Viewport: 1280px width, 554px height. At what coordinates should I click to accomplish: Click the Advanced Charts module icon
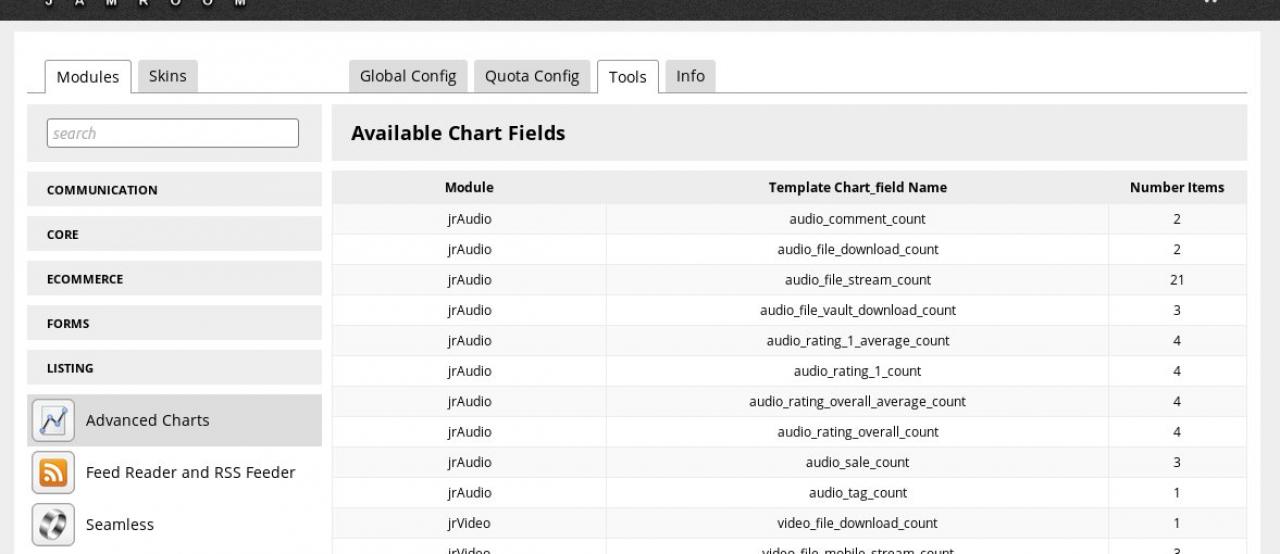pyautogui.click(x=53, y=420)
